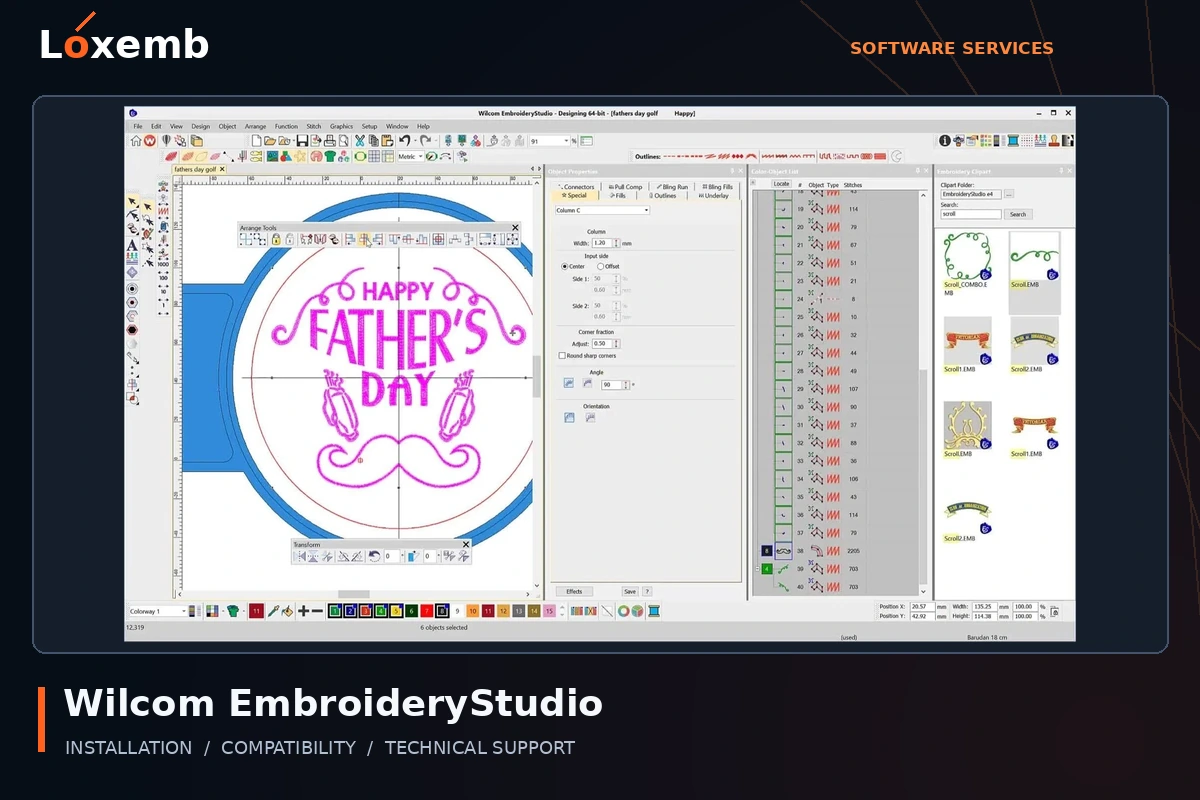
Task: Click the clipart Search button
Action: click(x=1018, y=214)
